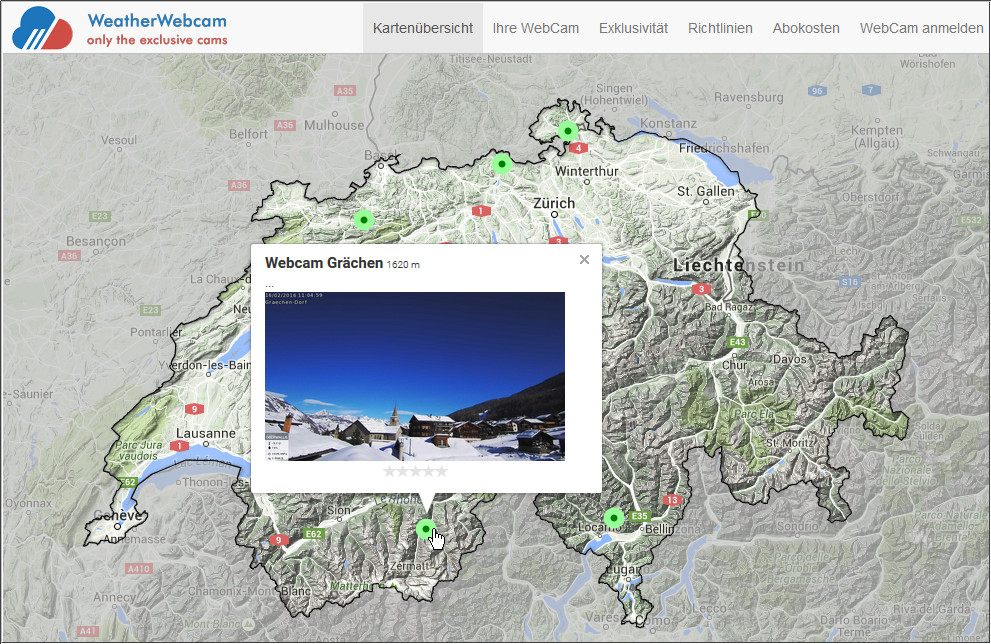Select the green webcam marker north of Zürich
Viewport: 991px width, 644px height.
[502, 164]
